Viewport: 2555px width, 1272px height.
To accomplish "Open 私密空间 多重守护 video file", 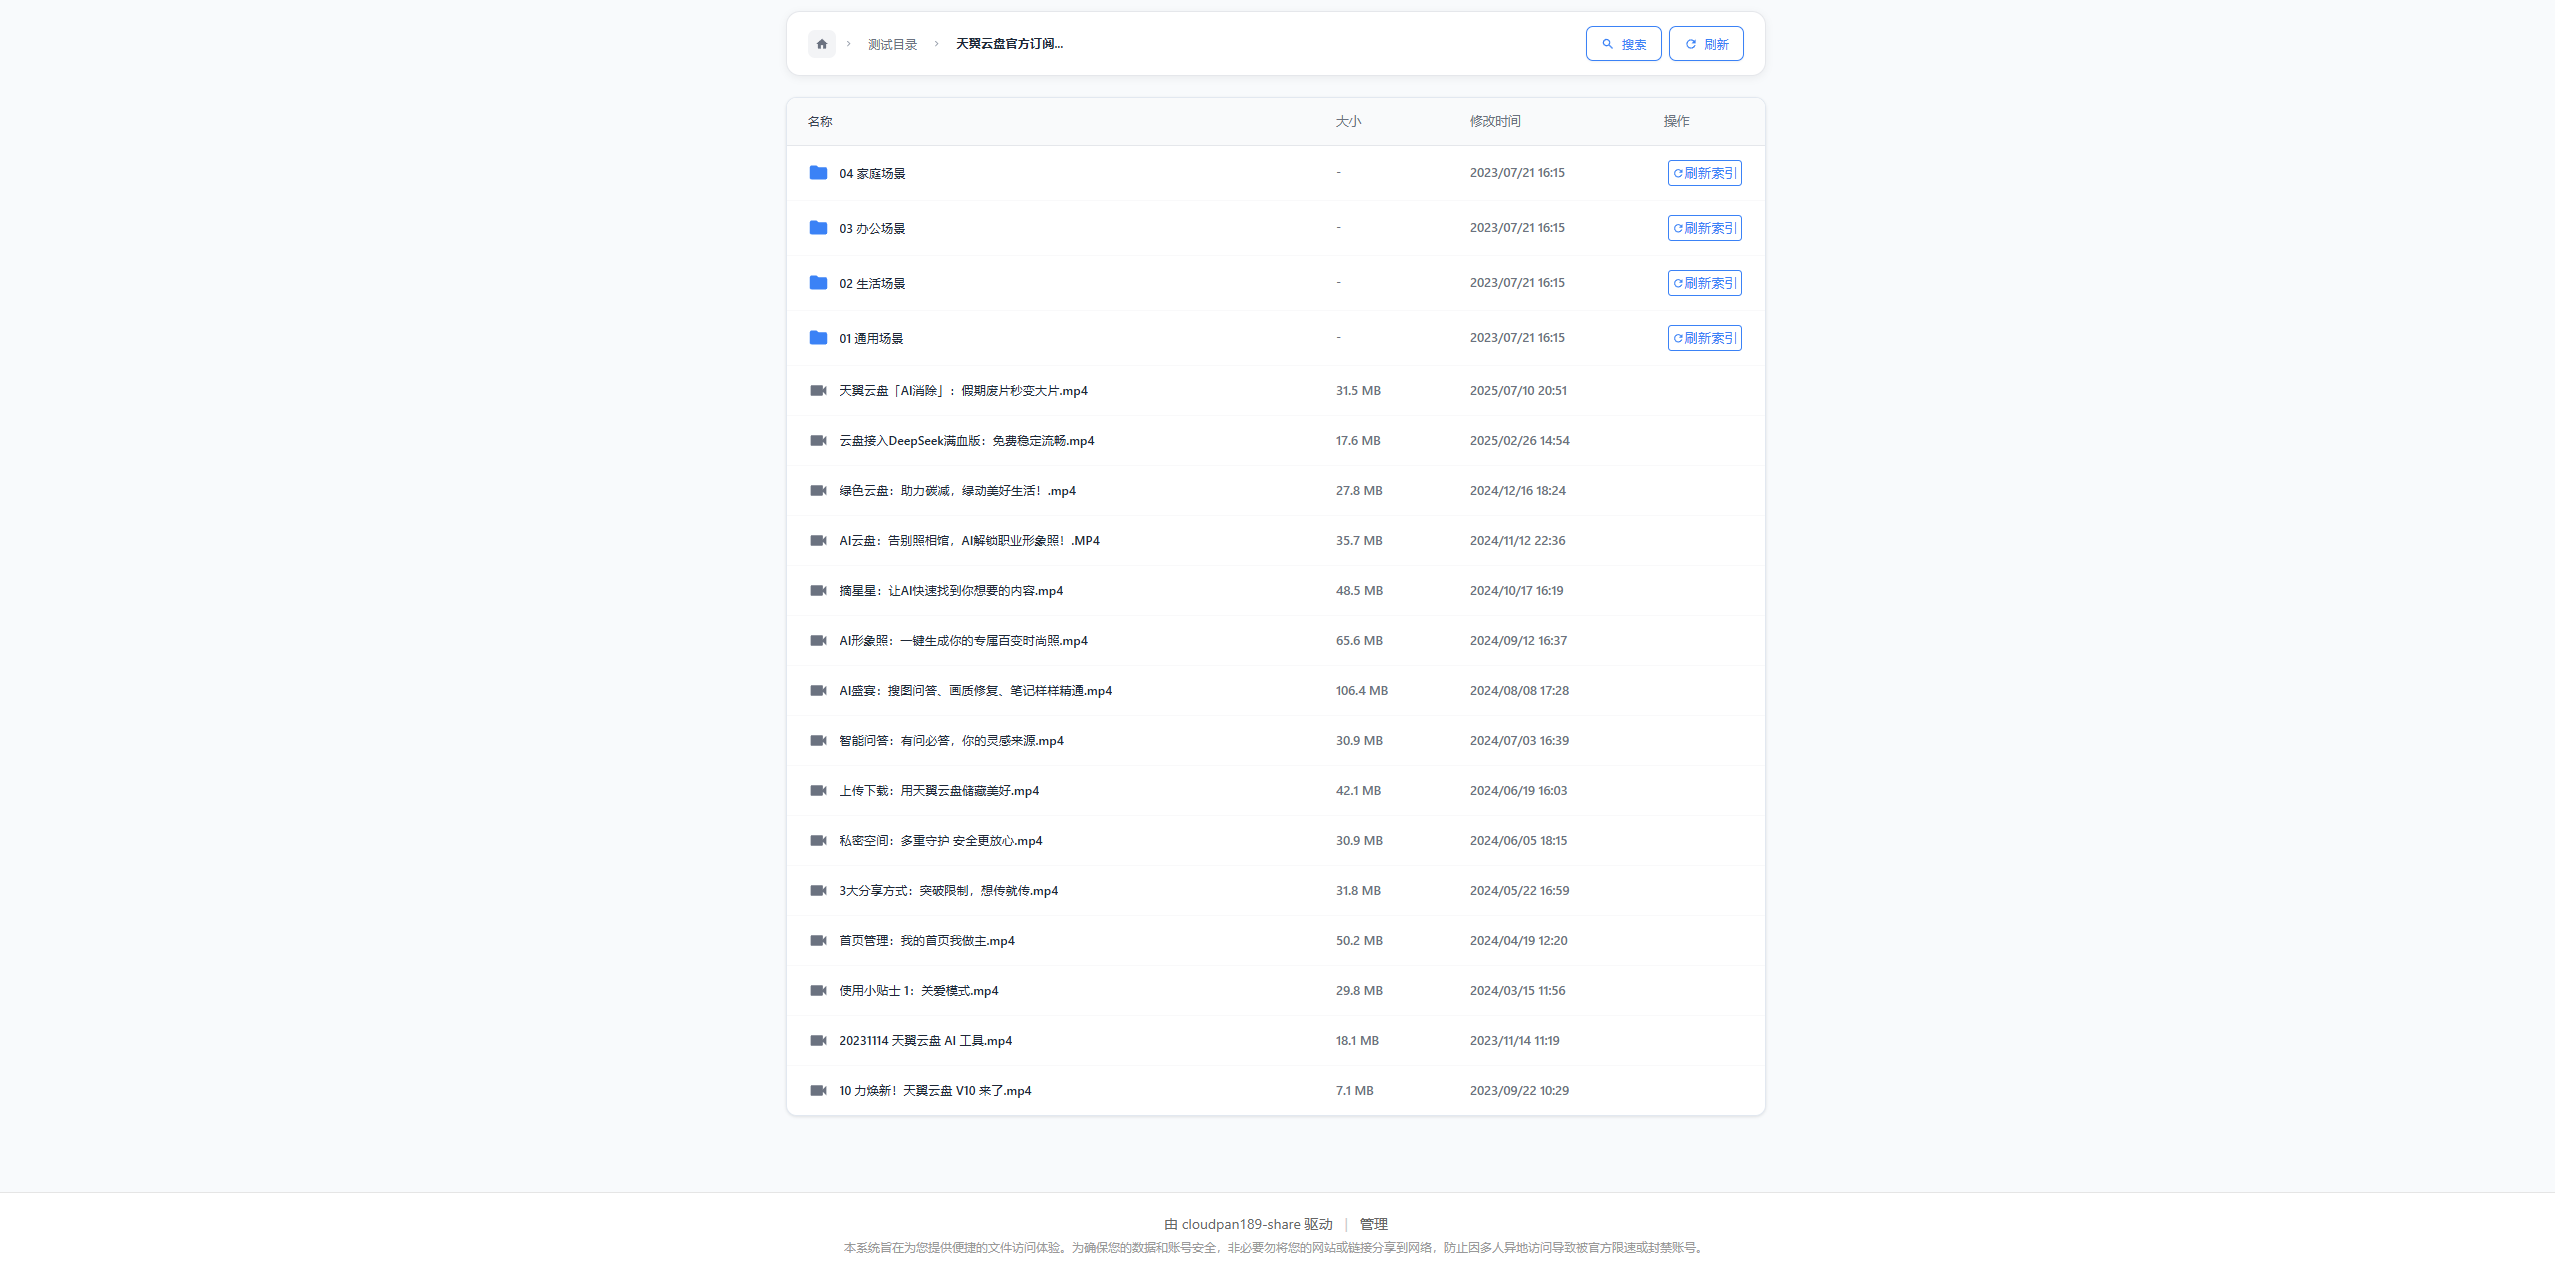I will 940,841.
